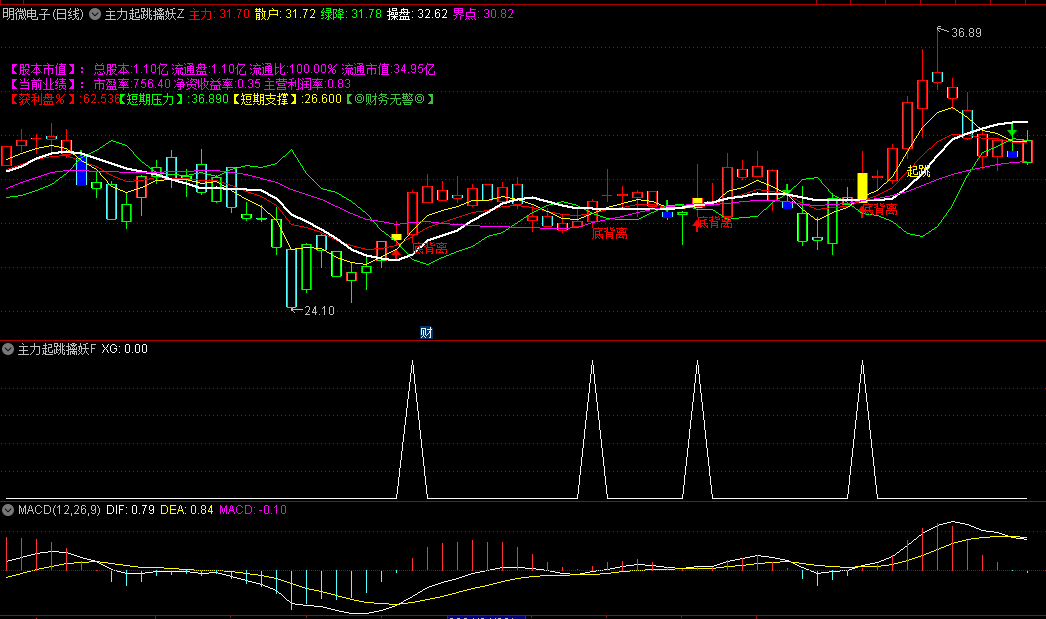This screenshot has height=619, width=1046.
Task: Click the 24.10 lowest price marker
Action: point(318,311)
